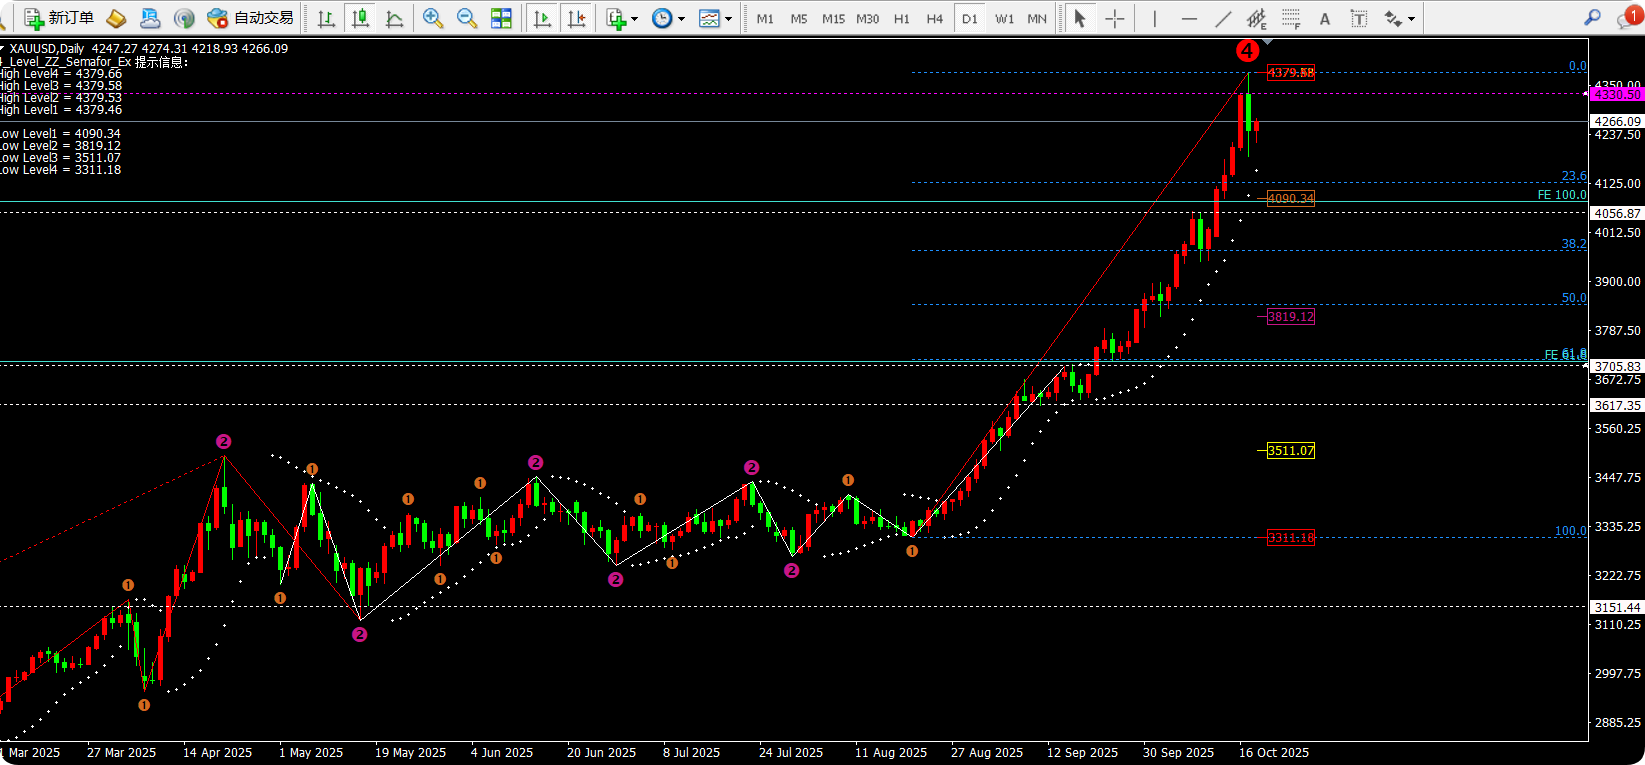Click the New Order (新订单) button
The height and width of the screenshot is (765, 1645).
pyautogui.click(x=59, y=18)
